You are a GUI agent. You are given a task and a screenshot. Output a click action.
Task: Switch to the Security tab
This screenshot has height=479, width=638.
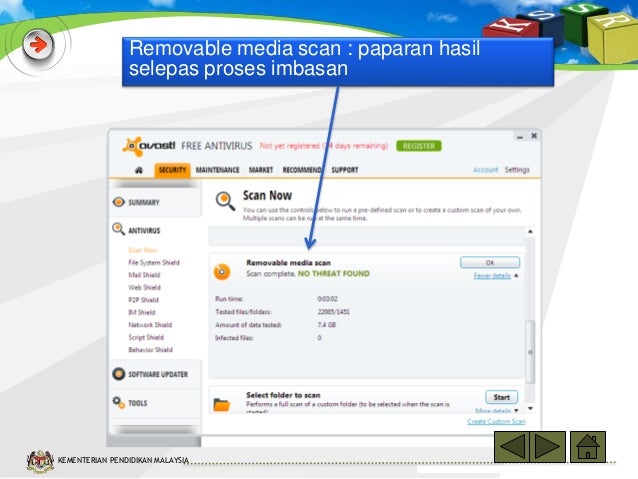pyautogui.click(x=172, y=170)
